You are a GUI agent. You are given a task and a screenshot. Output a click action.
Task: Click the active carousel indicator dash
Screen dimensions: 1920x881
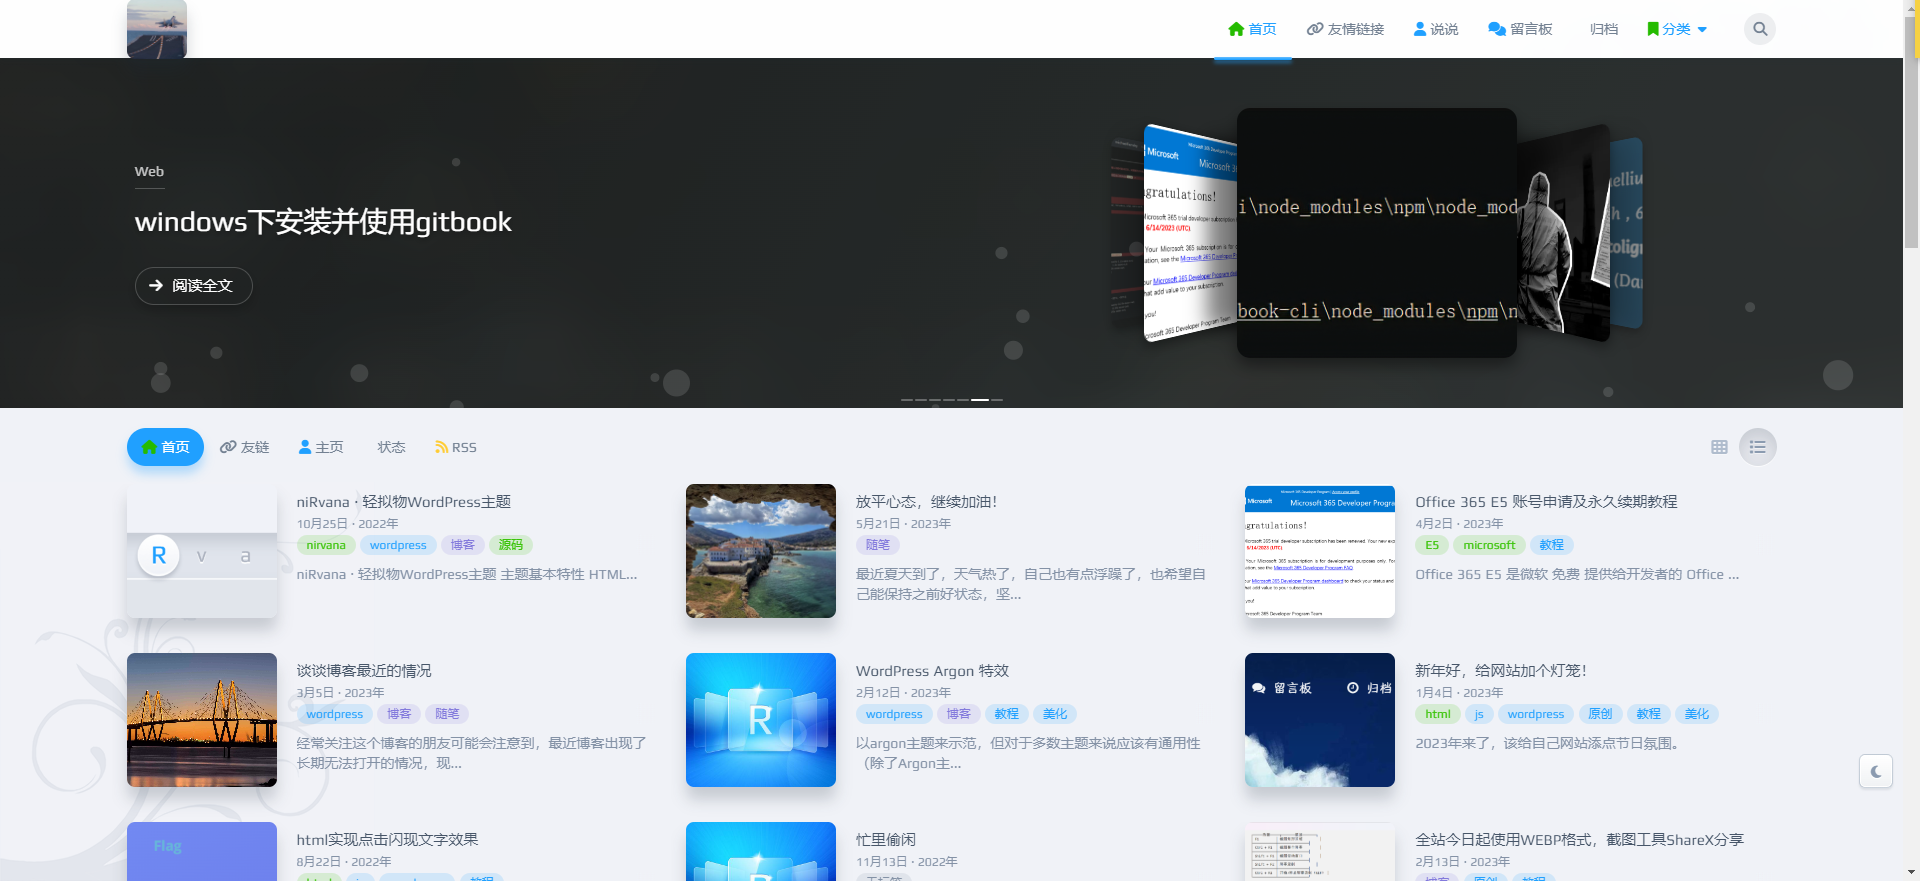pos(980,400)
